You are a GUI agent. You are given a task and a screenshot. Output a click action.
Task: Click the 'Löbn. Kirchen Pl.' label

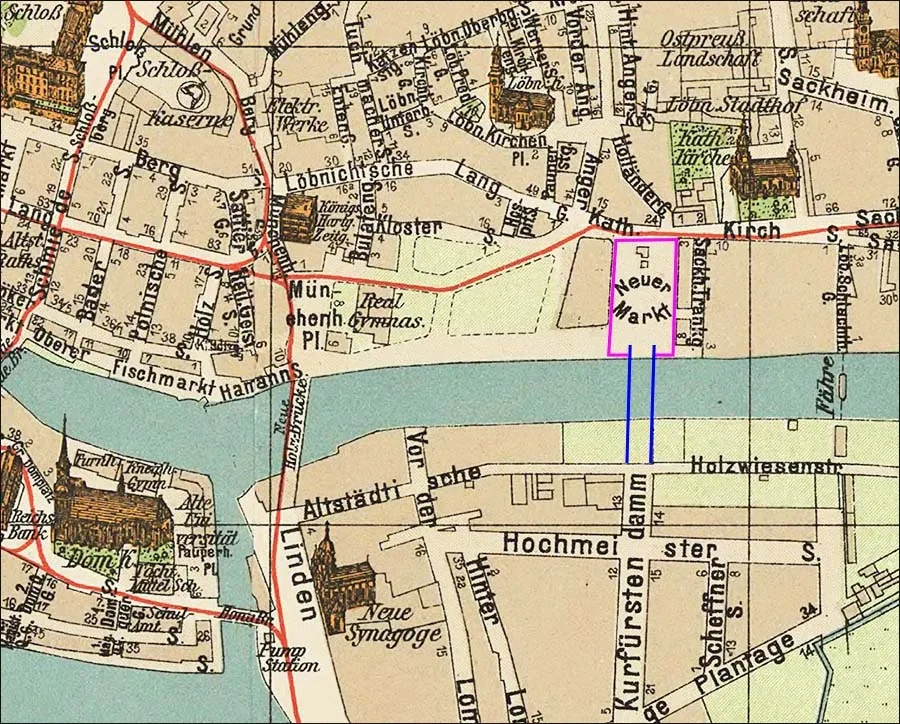coord(497,138)
